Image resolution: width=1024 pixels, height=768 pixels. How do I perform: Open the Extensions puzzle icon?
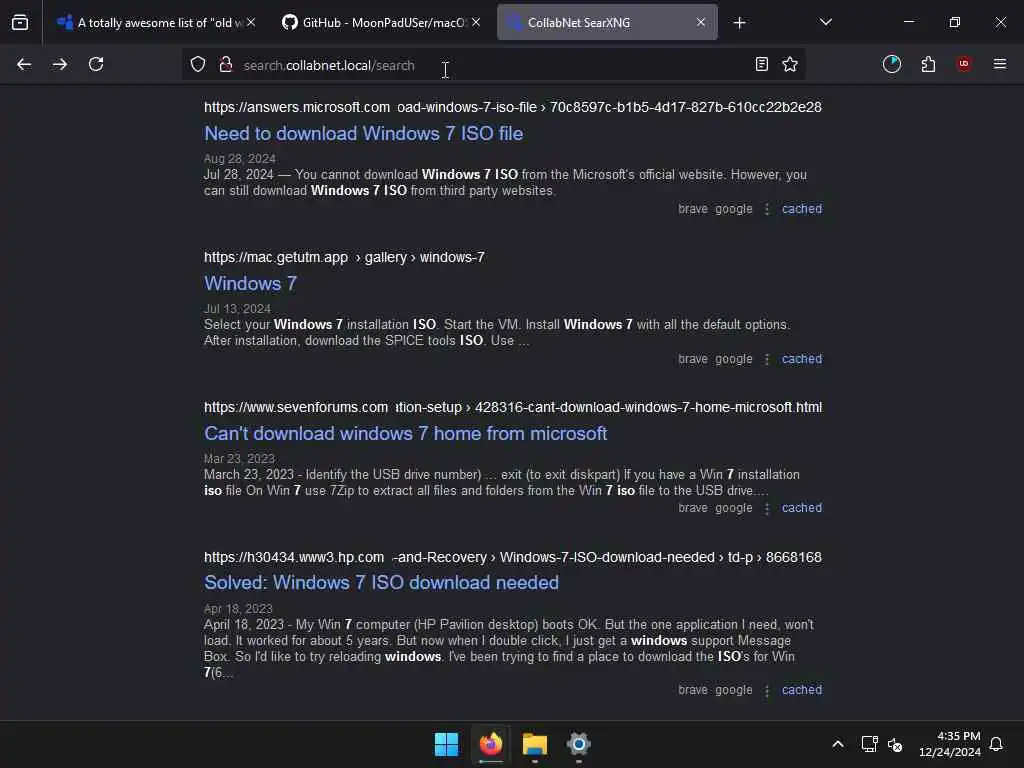coord(928,64)
